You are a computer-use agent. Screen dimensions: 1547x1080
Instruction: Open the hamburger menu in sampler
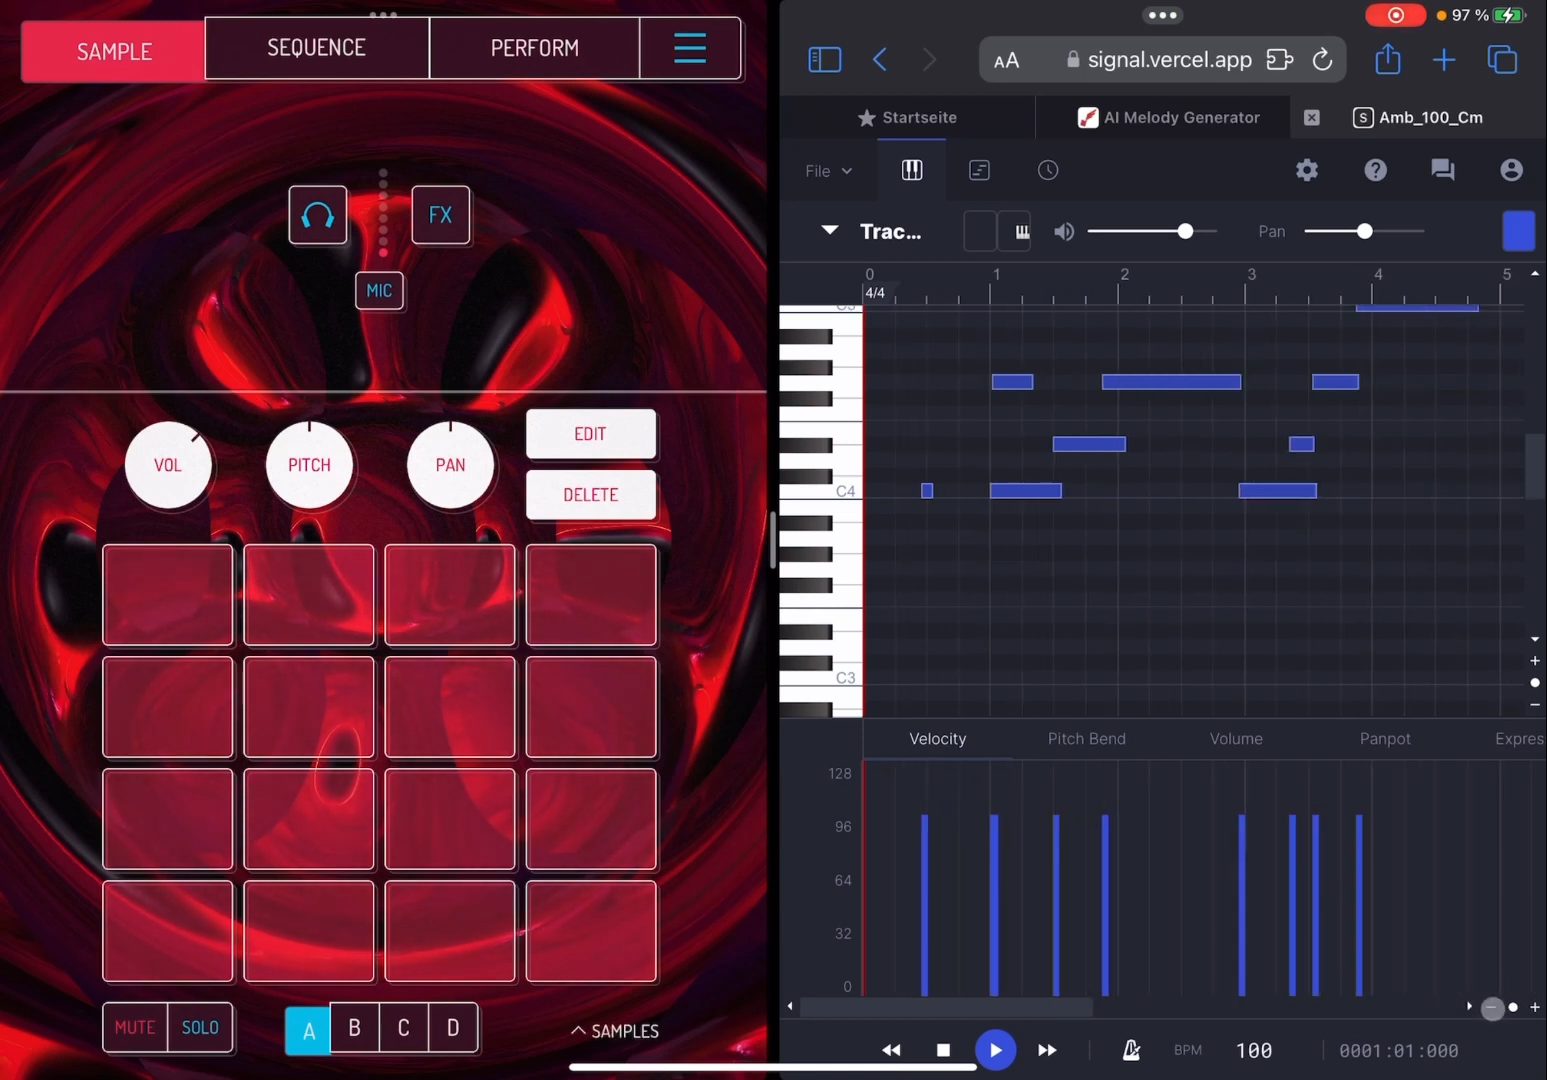[689, 48]
